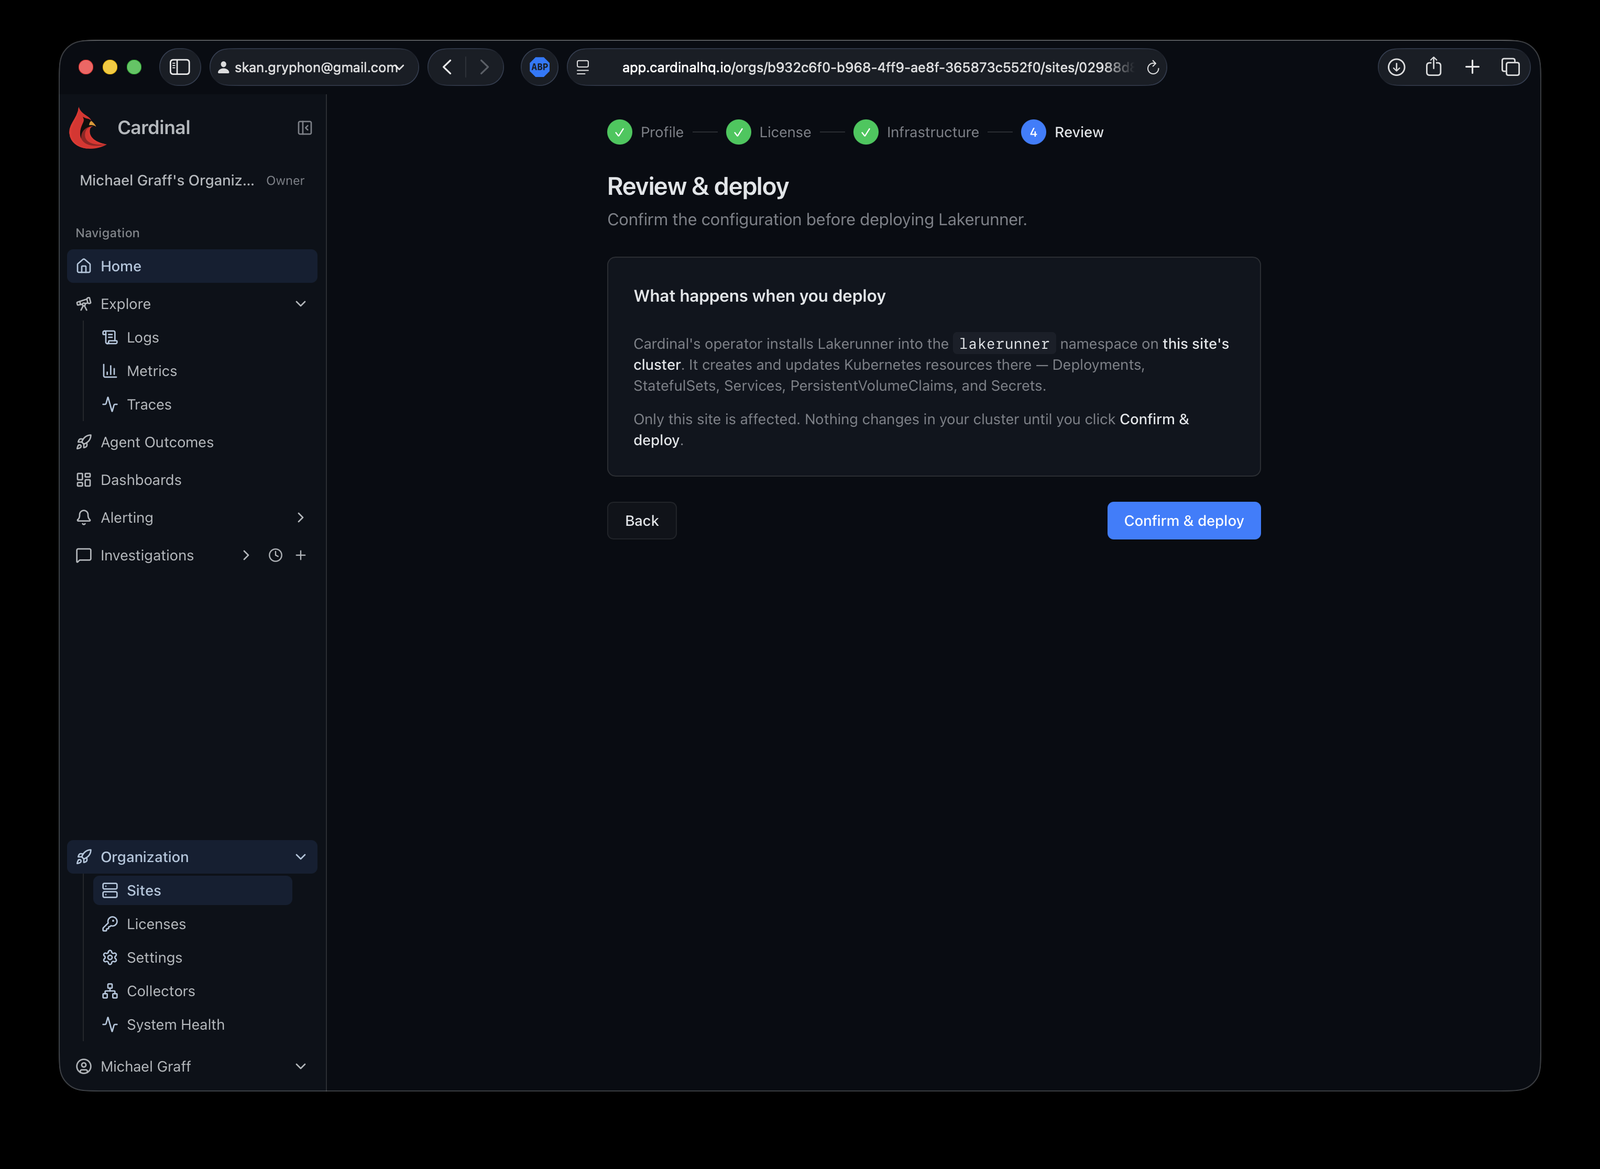The image size is (1600, 1169).
Task: Go to Agent Outcomes
Action: [192, 442]
